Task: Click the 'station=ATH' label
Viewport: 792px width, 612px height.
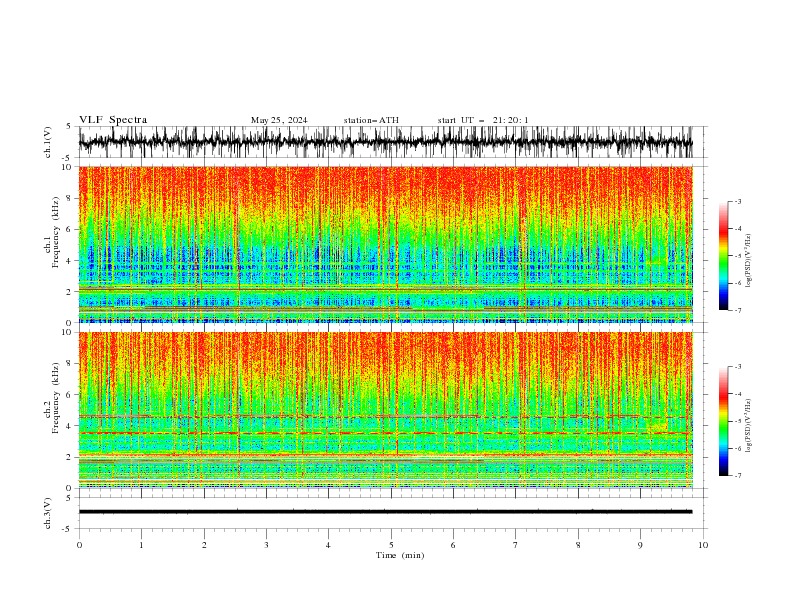Action: click(371, 120)
